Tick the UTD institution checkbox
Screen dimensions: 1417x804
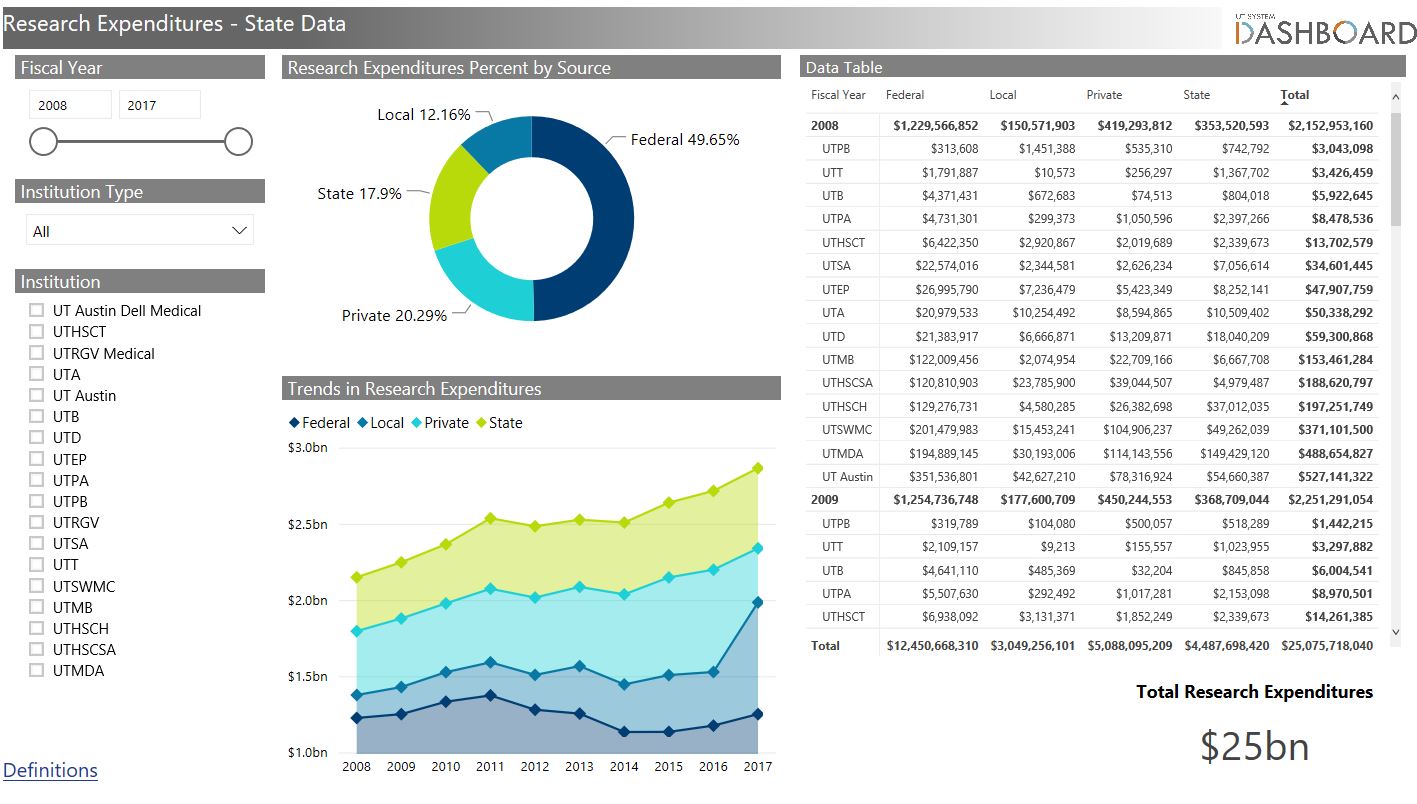click(x=36, y=437)
